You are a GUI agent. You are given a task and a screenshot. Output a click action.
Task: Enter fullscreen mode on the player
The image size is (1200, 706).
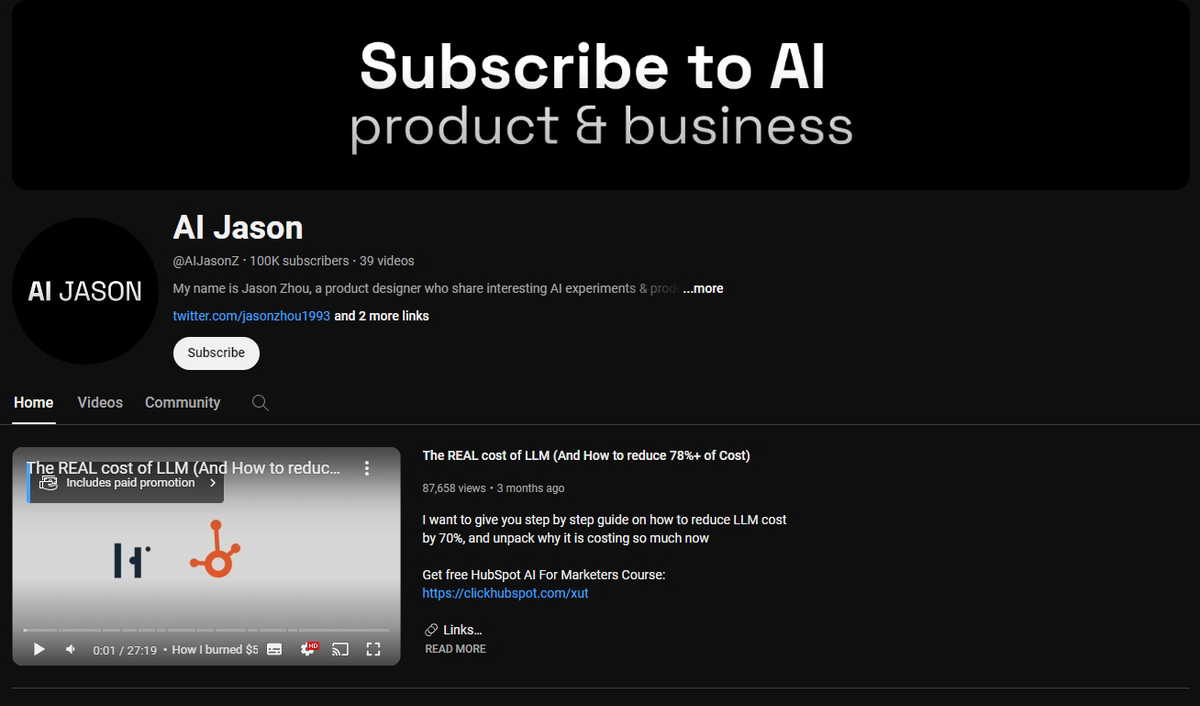[373, 649]
